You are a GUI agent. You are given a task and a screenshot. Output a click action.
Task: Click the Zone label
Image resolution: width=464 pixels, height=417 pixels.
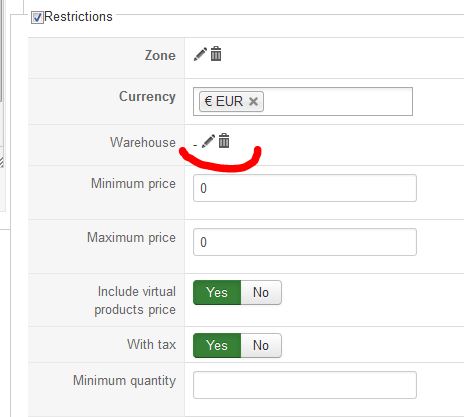pos(160,55)
